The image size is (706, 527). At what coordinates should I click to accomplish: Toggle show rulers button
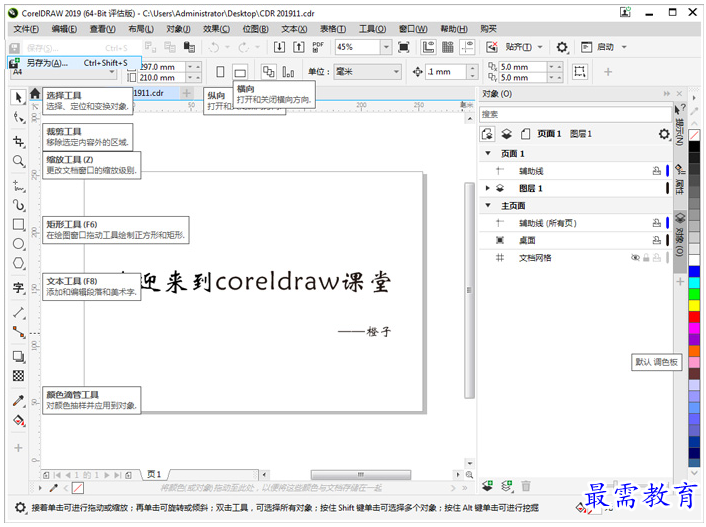coord(428,47)
